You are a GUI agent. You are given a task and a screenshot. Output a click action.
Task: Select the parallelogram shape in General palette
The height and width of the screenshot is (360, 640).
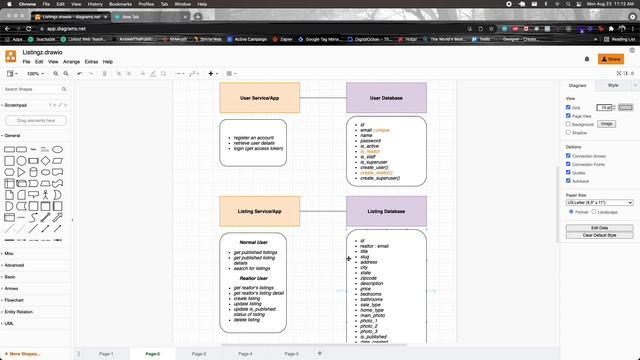[x=58, y=161]
